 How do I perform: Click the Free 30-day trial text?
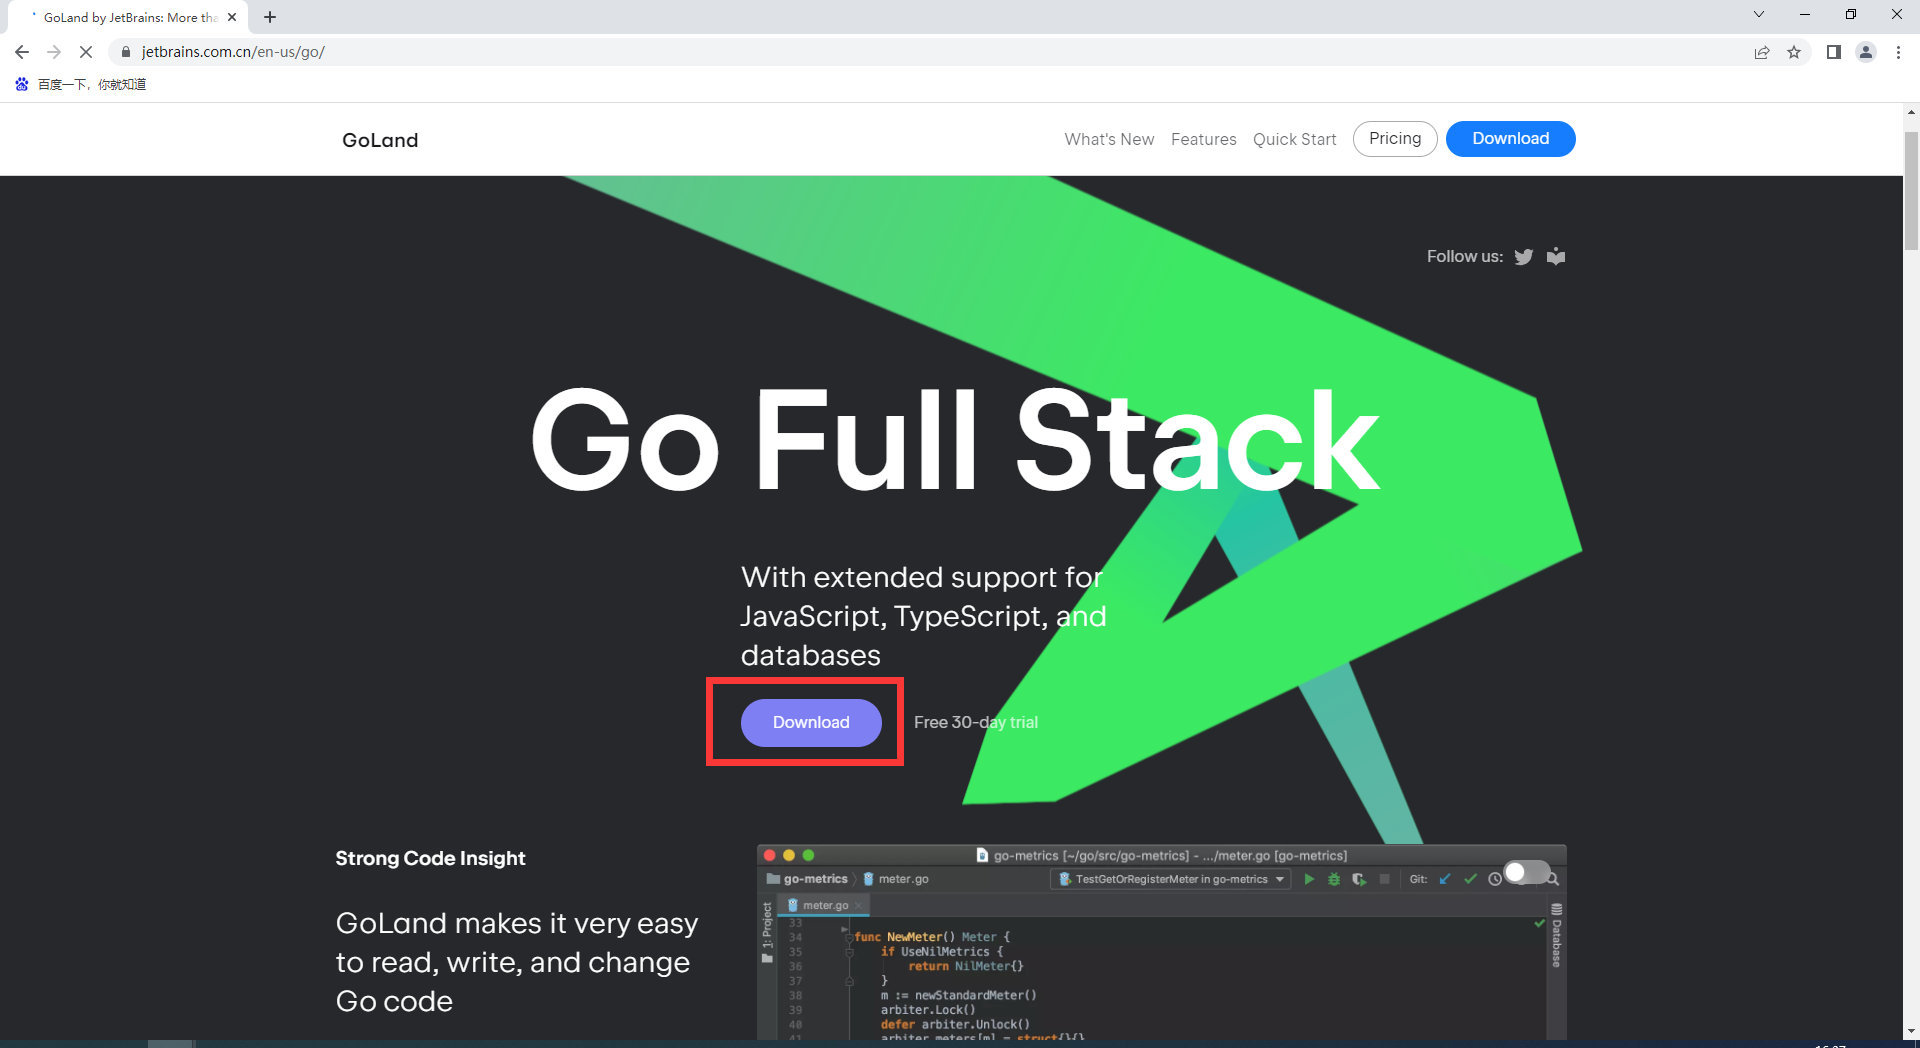point(976,722)
